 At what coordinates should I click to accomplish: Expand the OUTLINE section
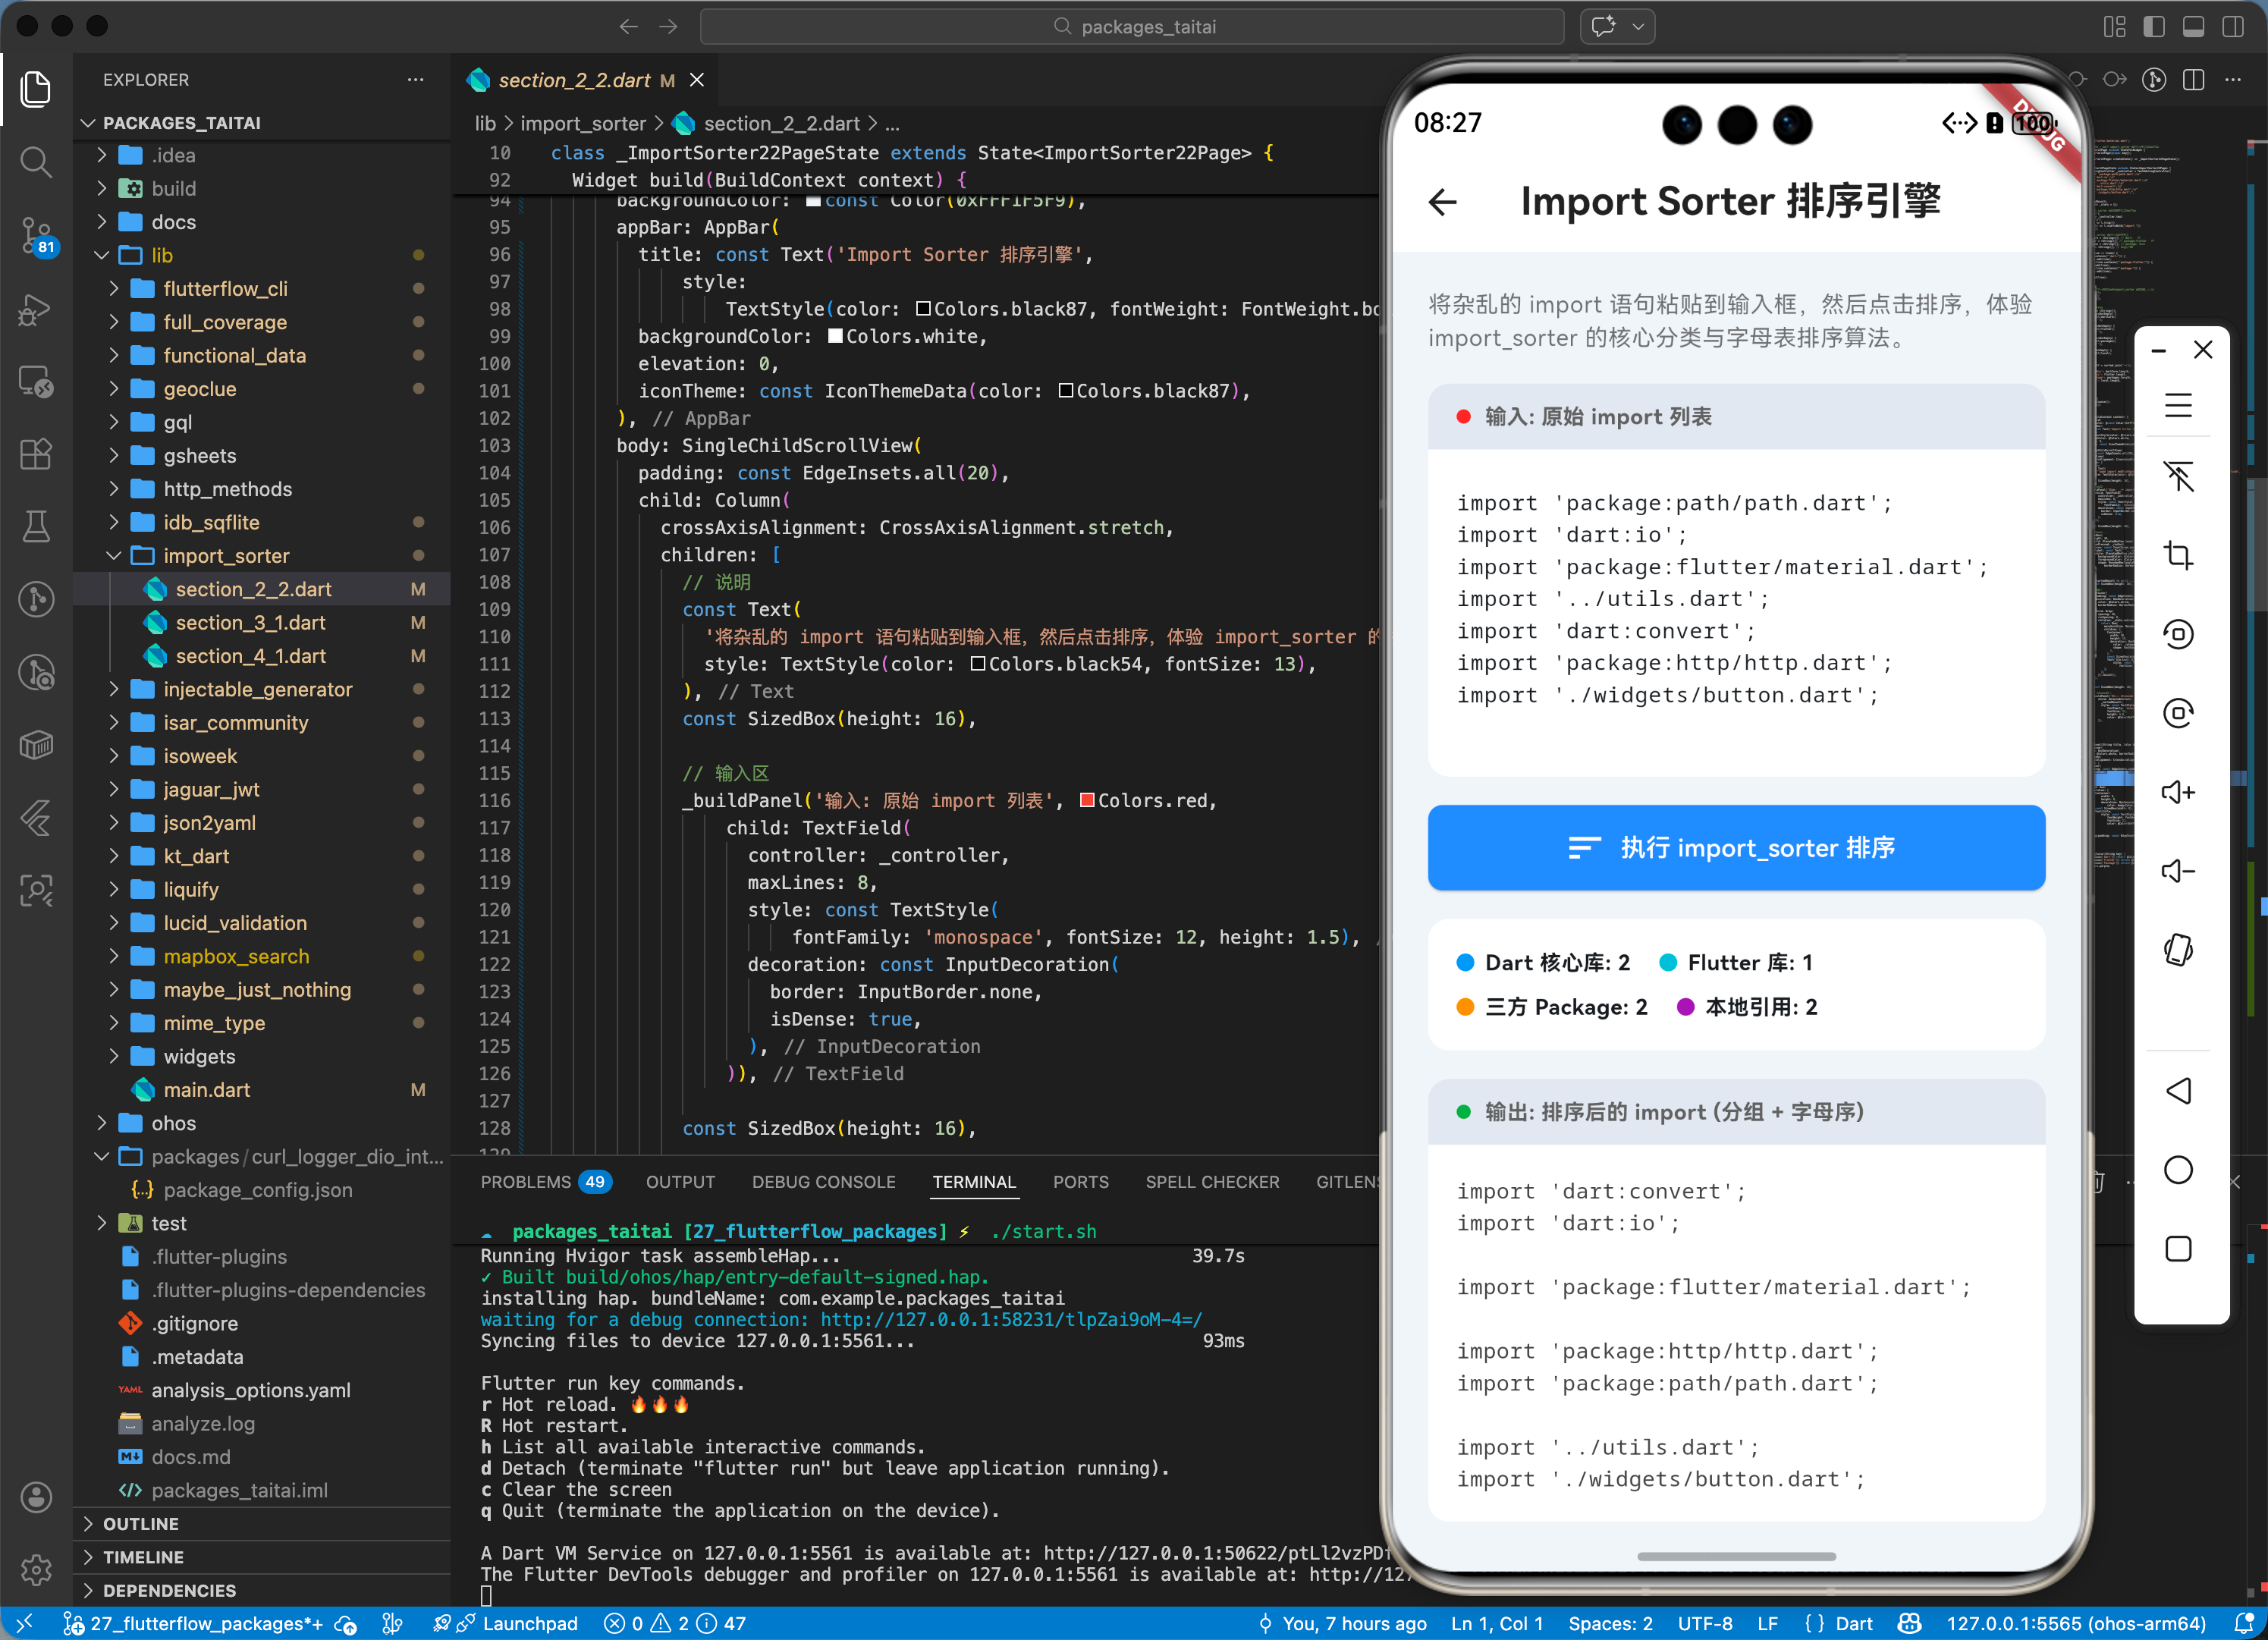(140, 1523)
